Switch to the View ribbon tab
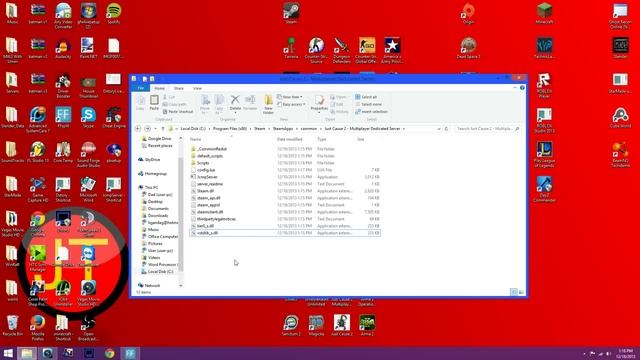The height and width of the screenshot is (360, 640). coord(197,88)
